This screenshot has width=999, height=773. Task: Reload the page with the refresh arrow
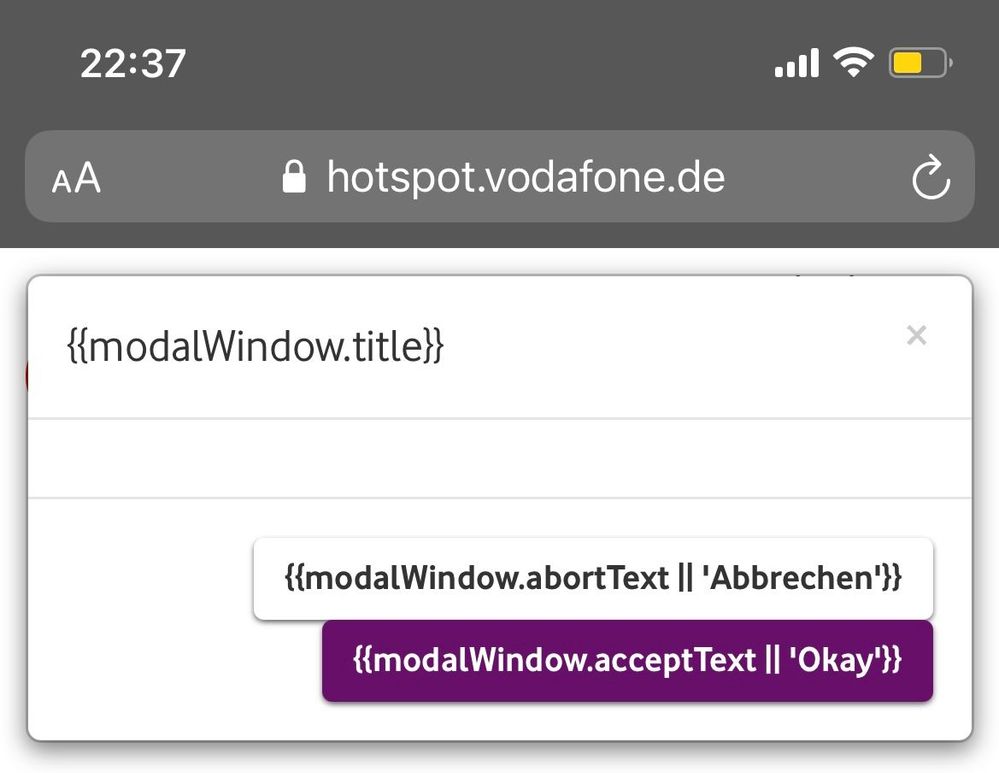[931, 177]
